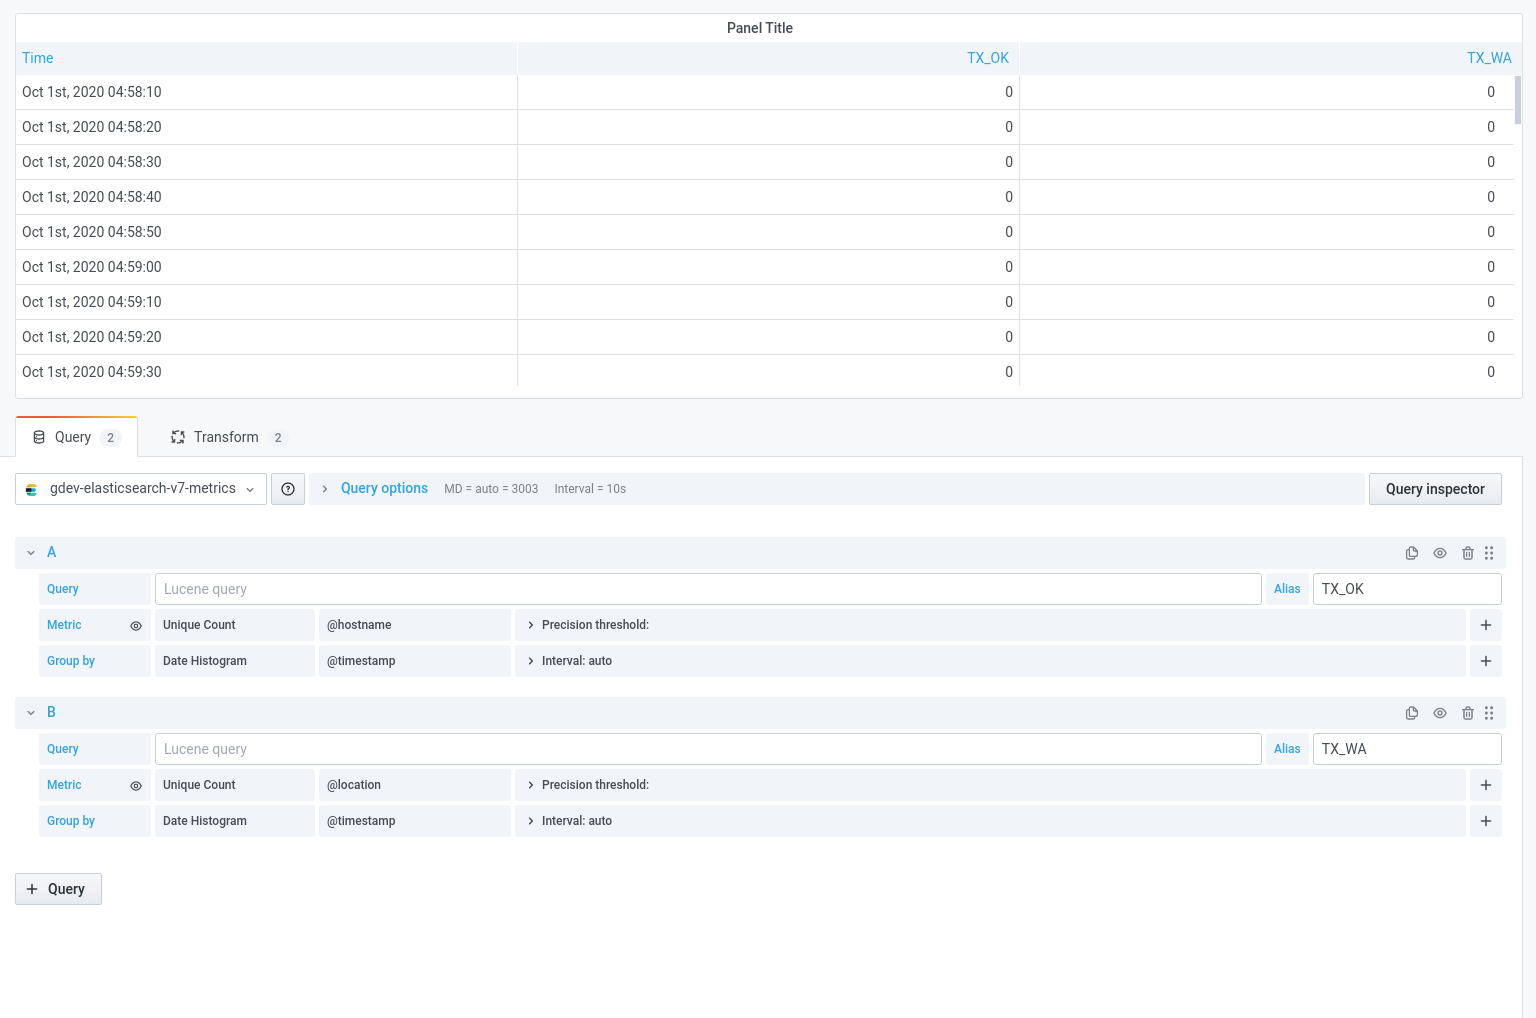The image size is (1536, 1018).
Task: Click the Oct 1st, 2020 04:59:00 row time
Action: point(92,267)
